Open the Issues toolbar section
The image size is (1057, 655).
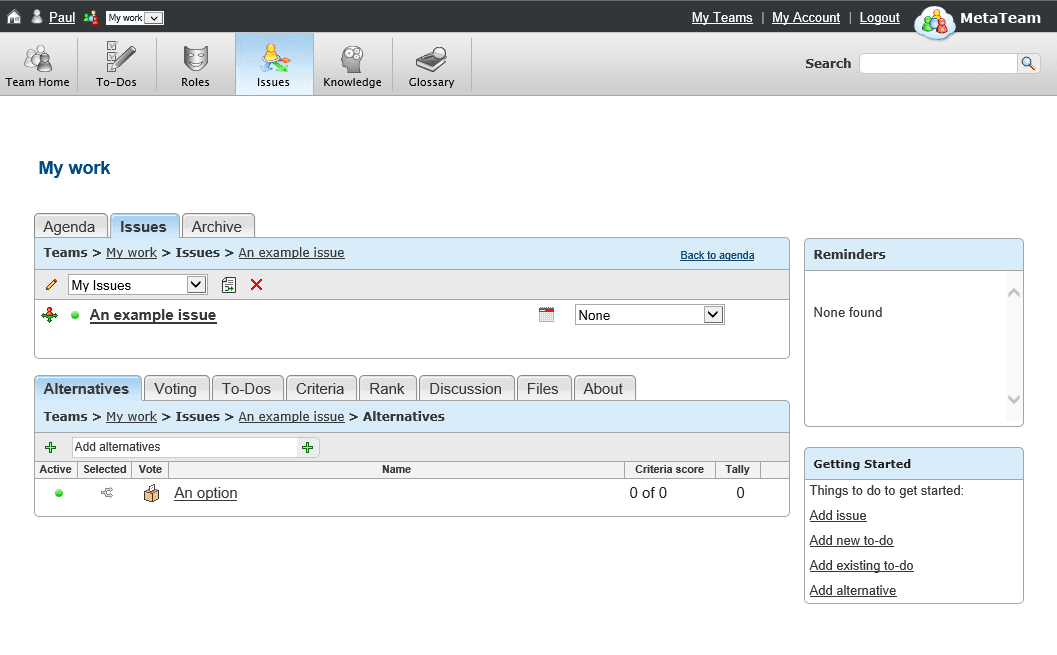pos(273,65)
